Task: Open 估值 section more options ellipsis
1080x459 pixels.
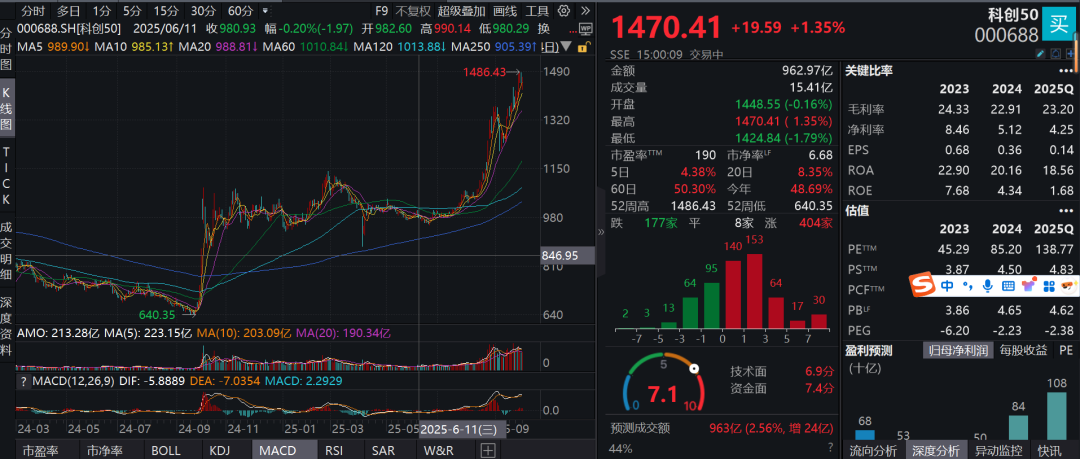Action: click(1066, 211)
